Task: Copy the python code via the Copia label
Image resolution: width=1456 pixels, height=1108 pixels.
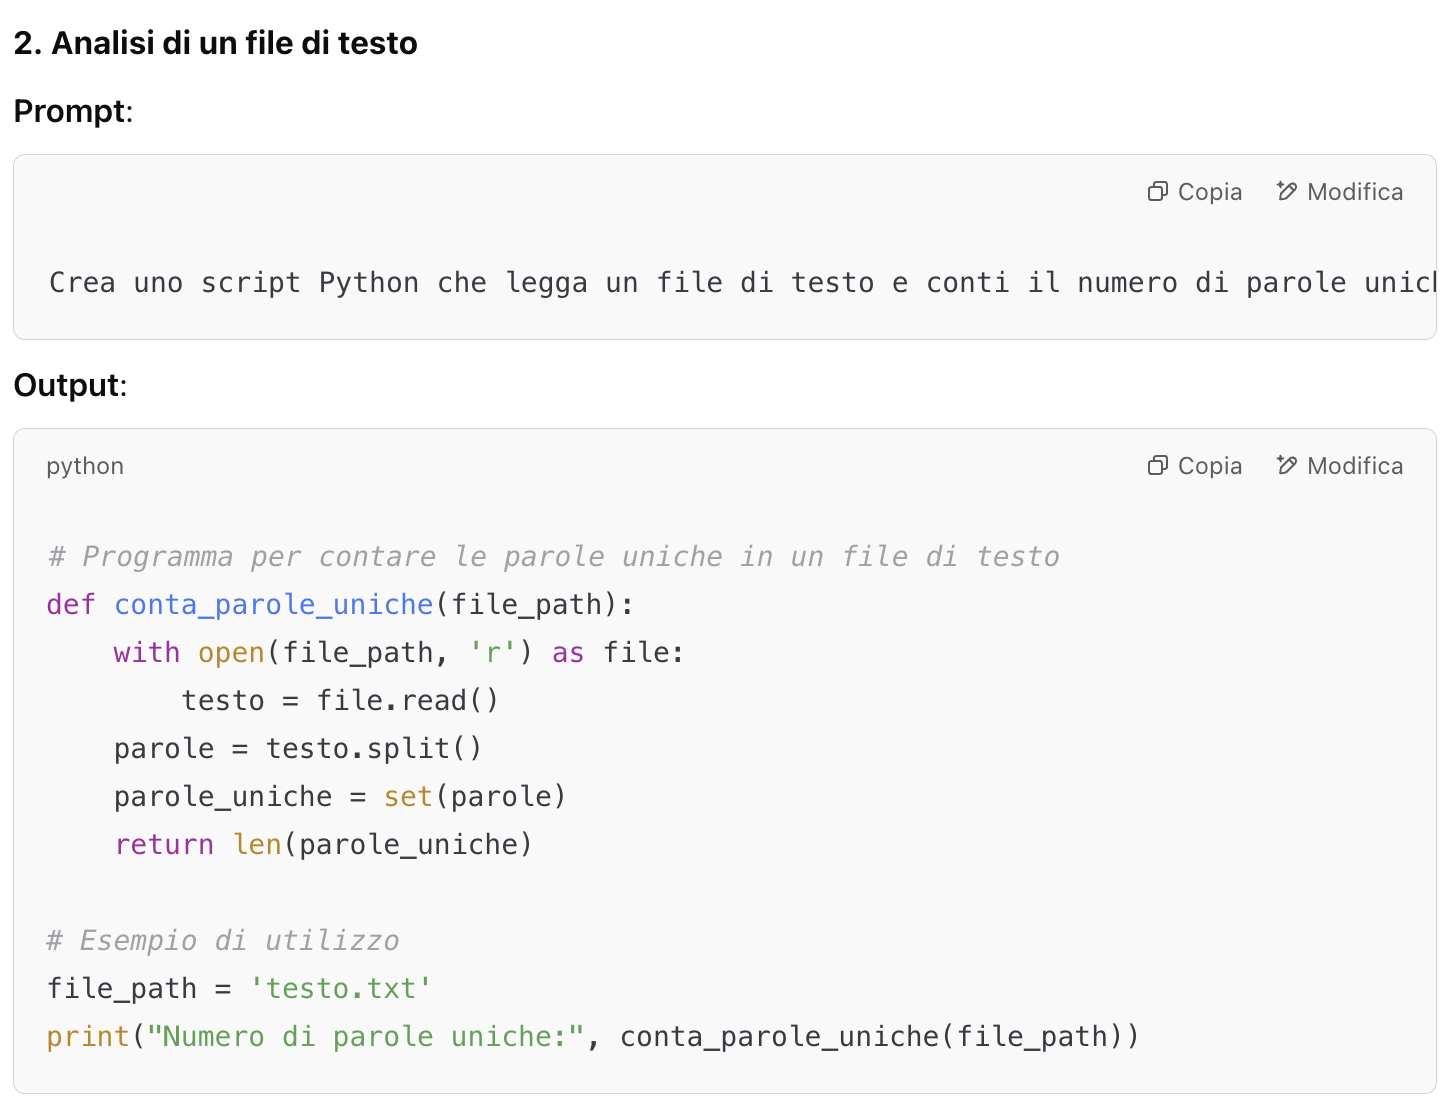Action: pyautogui.click(x=1210, y=466)
